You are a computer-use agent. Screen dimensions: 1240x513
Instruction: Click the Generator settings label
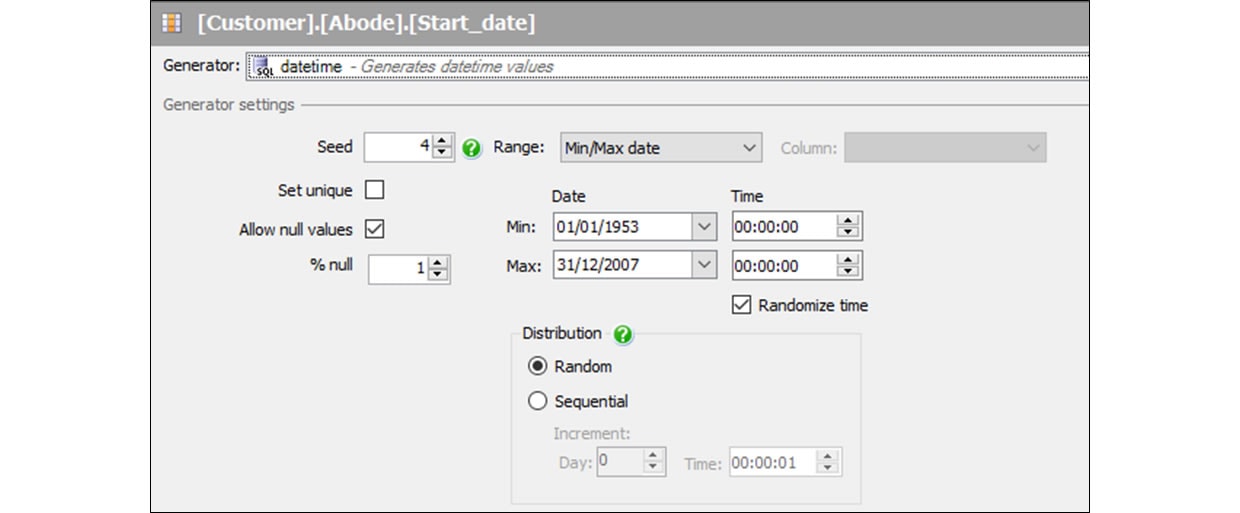coord(229,104)
